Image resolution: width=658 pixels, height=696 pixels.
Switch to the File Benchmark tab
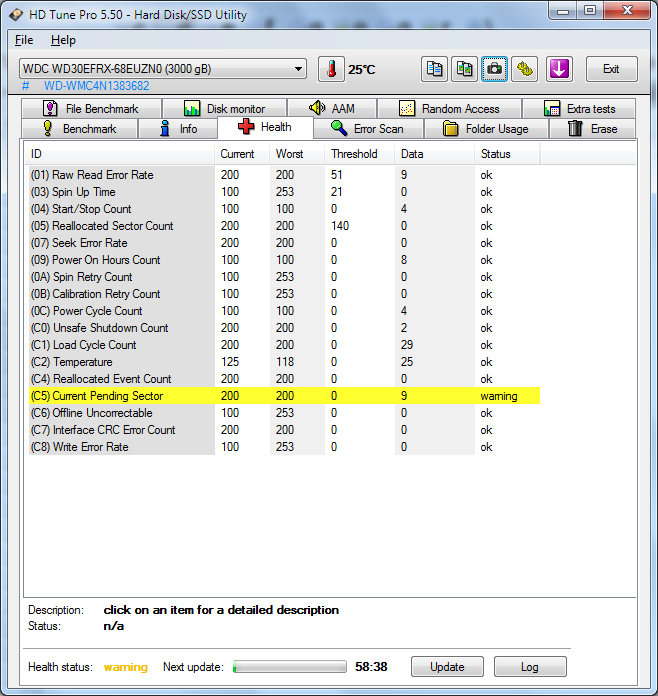[x=91, y=109]
